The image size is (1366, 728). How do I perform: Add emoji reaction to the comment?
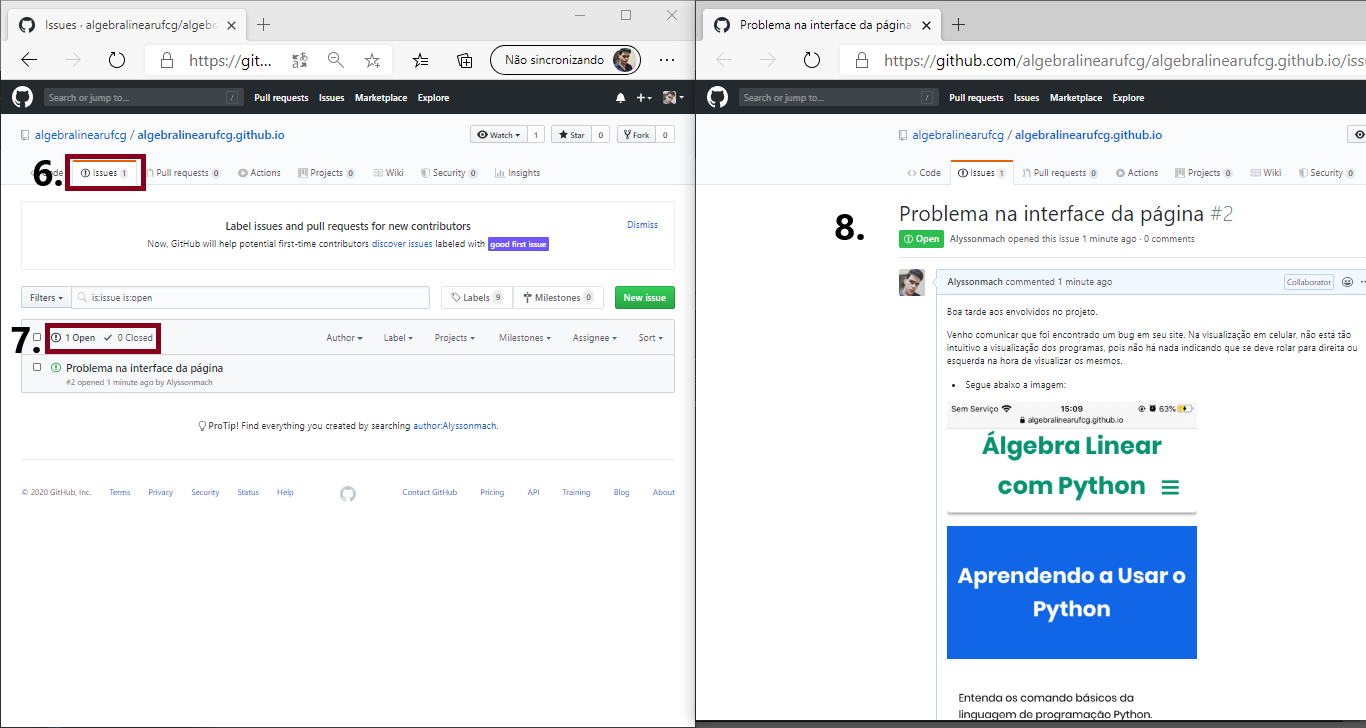coord(1347,282)
